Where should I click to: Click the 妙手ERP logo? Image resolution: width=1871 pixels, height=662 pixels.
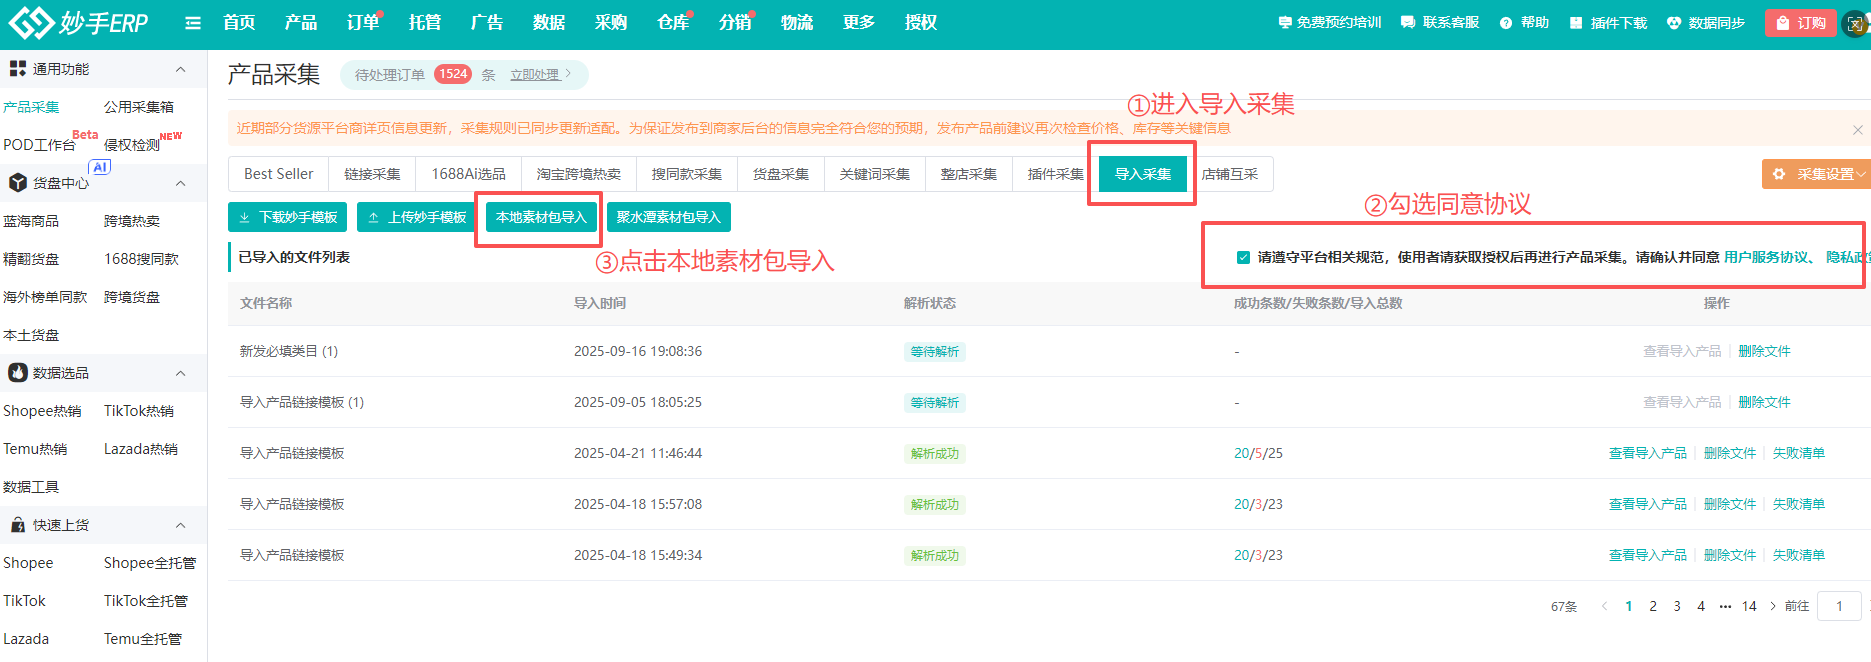[x=78, y=22]
